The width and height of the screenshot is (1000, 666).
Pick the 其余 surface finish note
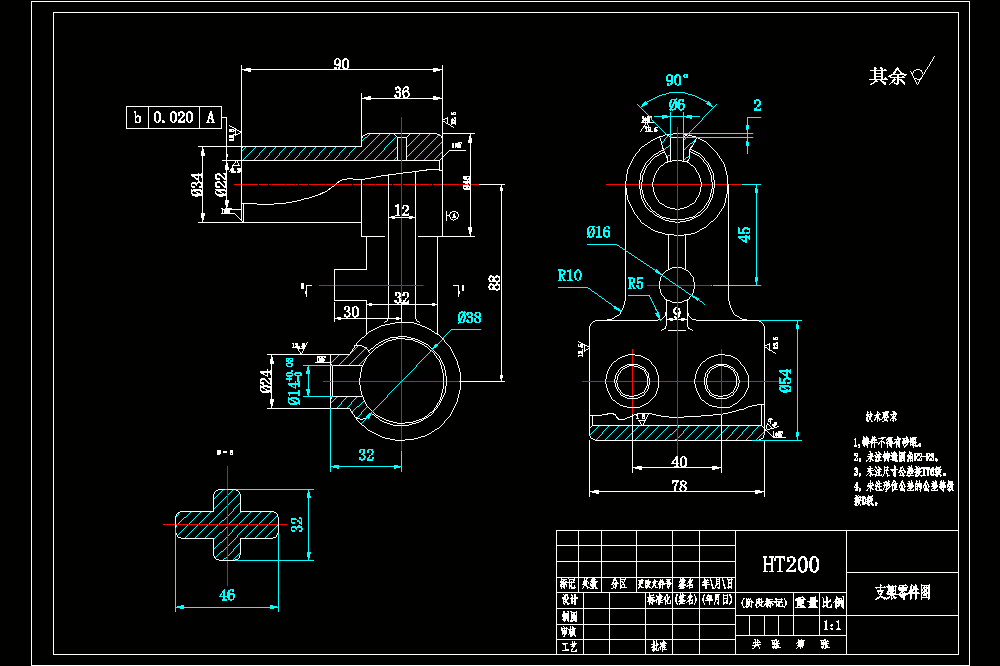tap(887, 77)
